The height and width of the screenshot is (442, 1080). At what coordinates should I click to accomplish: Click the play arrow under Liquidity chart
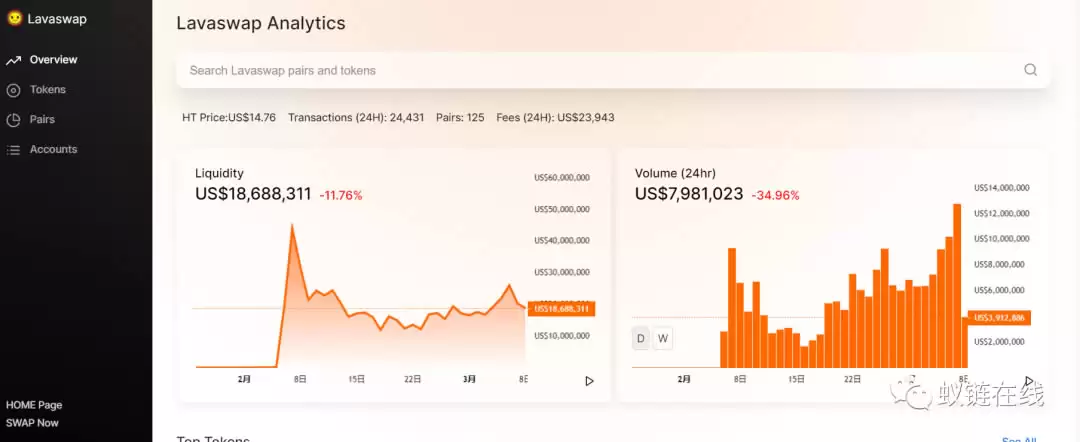589,381
